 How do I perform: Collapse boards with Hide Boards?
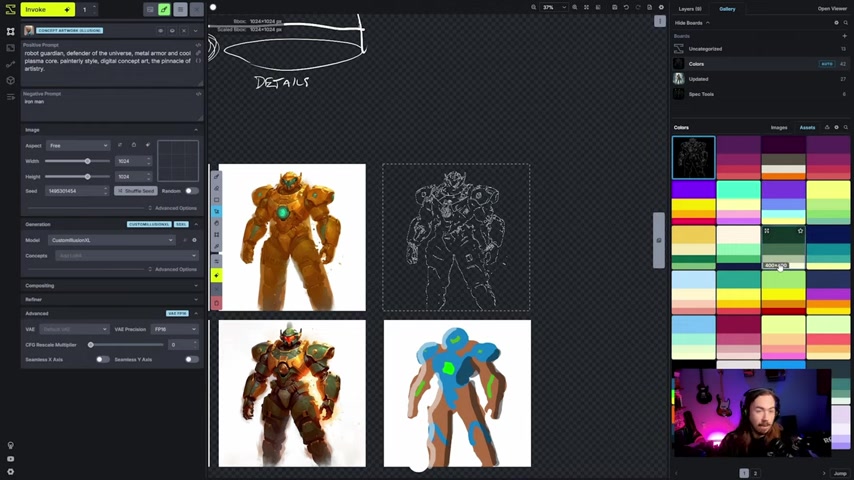click(x=692, y=23)
